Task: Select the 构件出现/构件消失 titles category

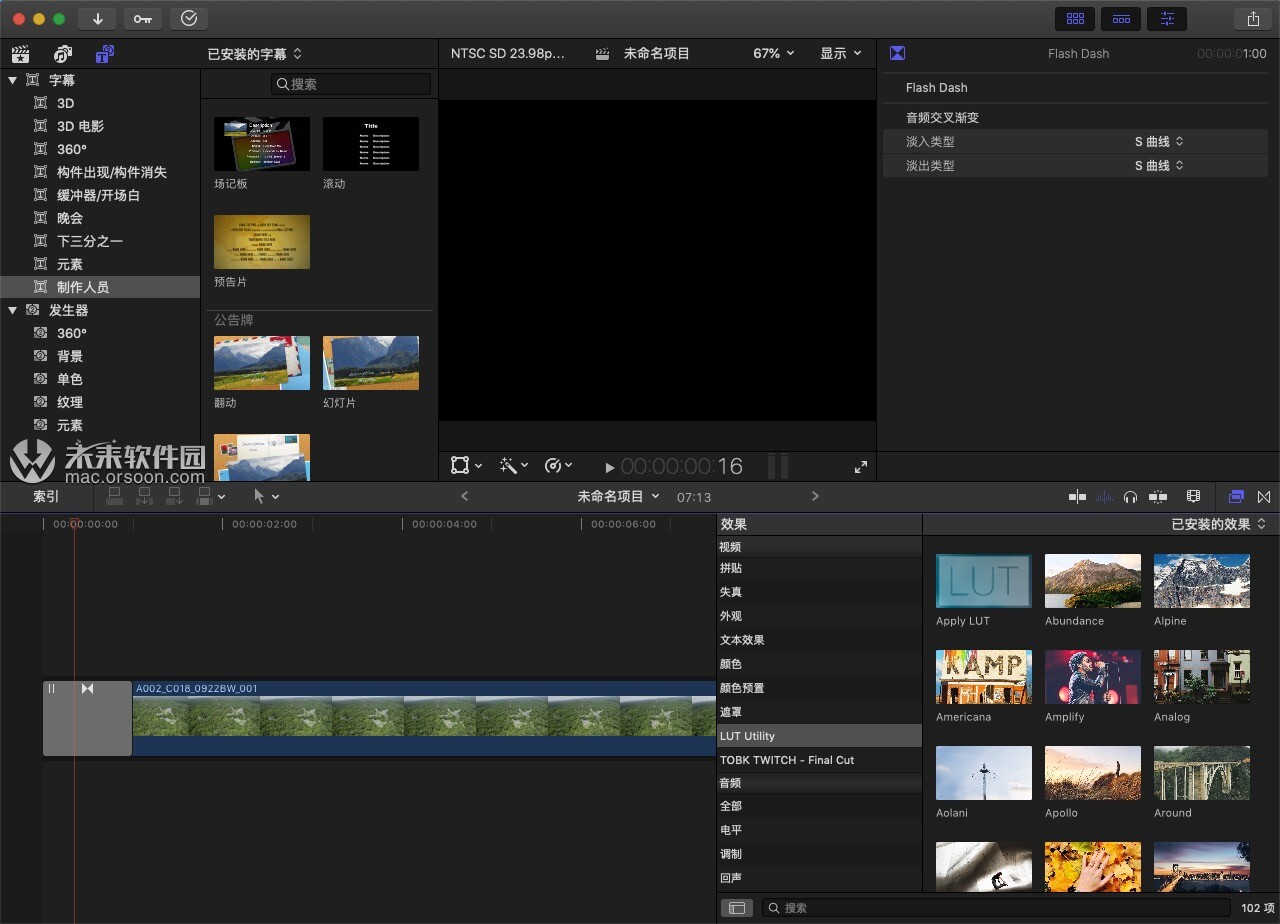Action: coord(111,172)
